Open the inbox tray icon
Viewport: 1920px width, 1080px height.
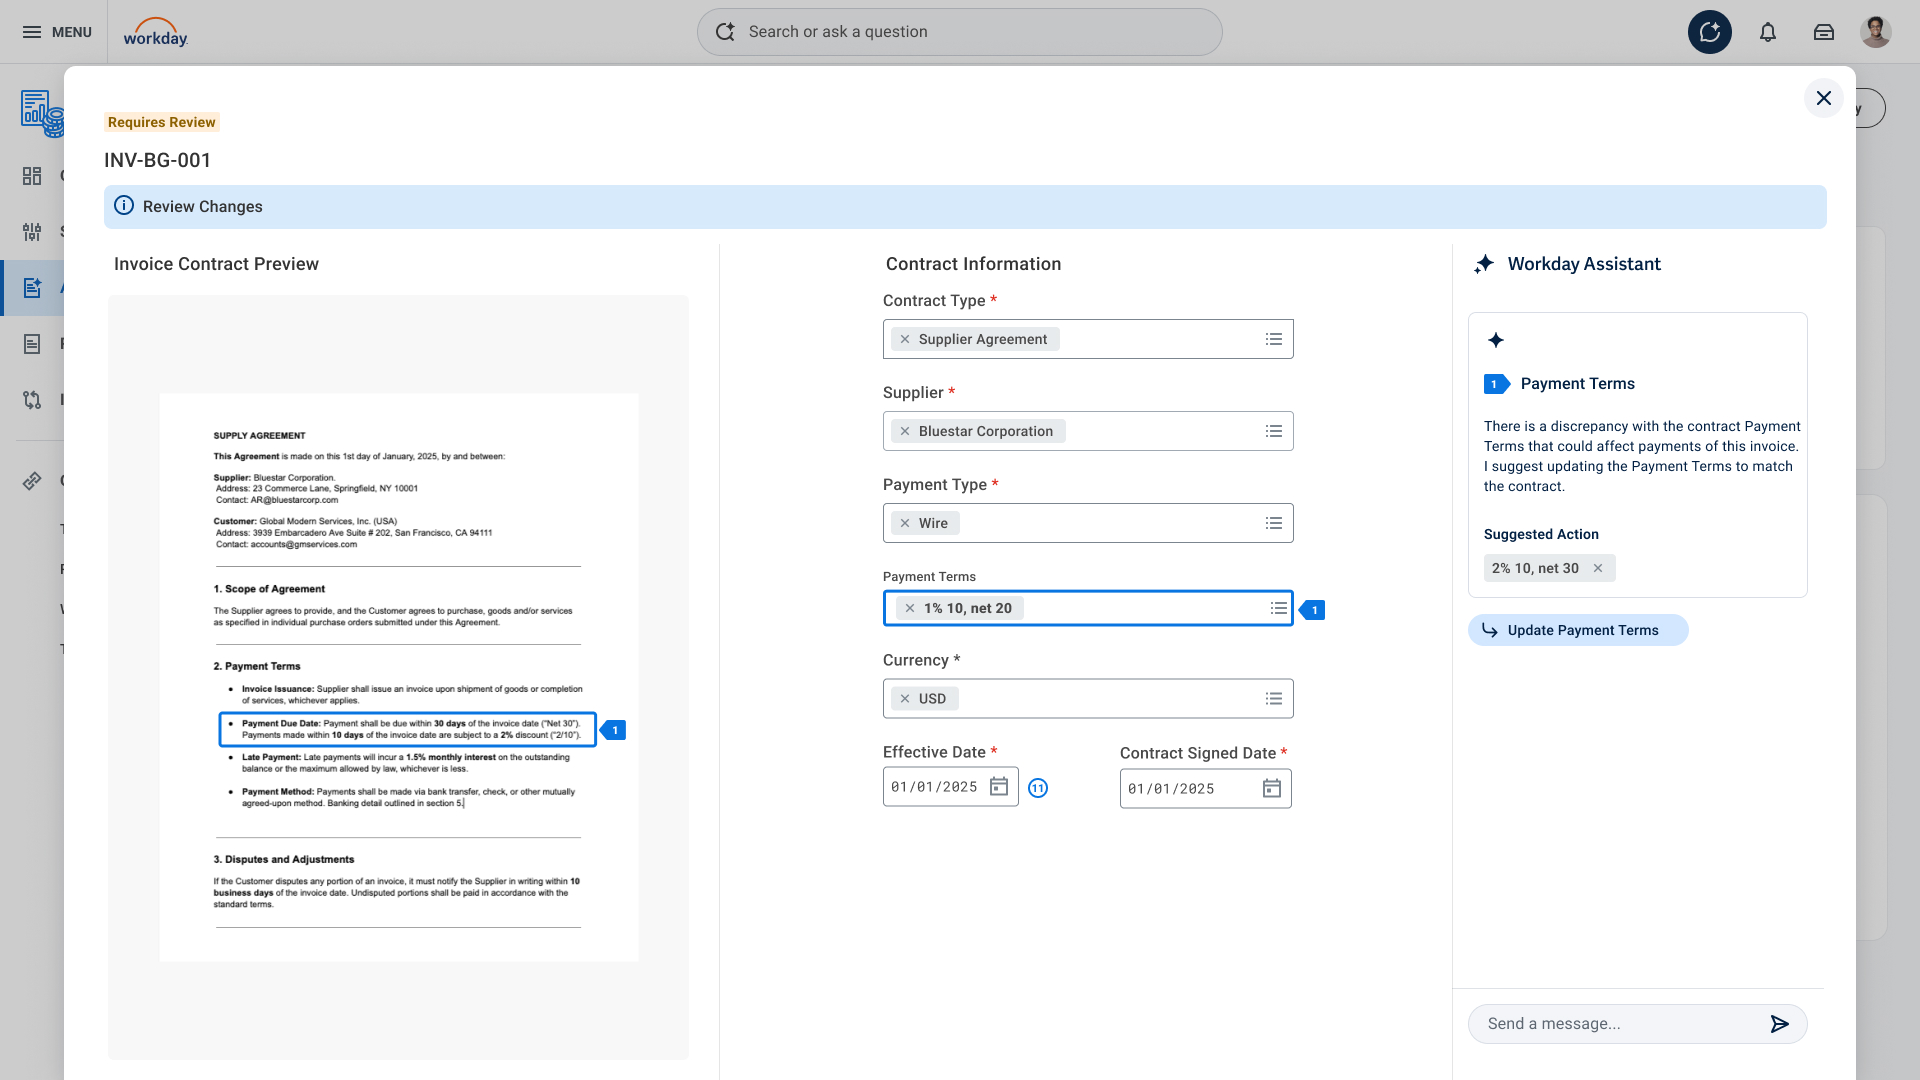pyautogui.click(x=1824, y=32)
